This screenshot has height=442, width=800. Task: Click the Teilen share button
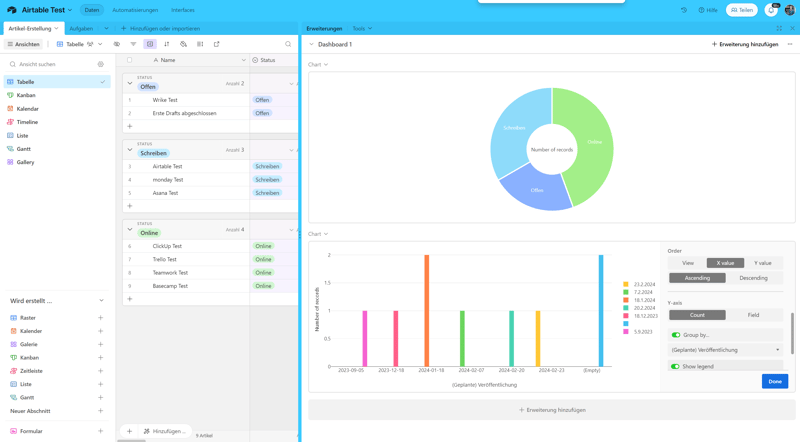742,10
